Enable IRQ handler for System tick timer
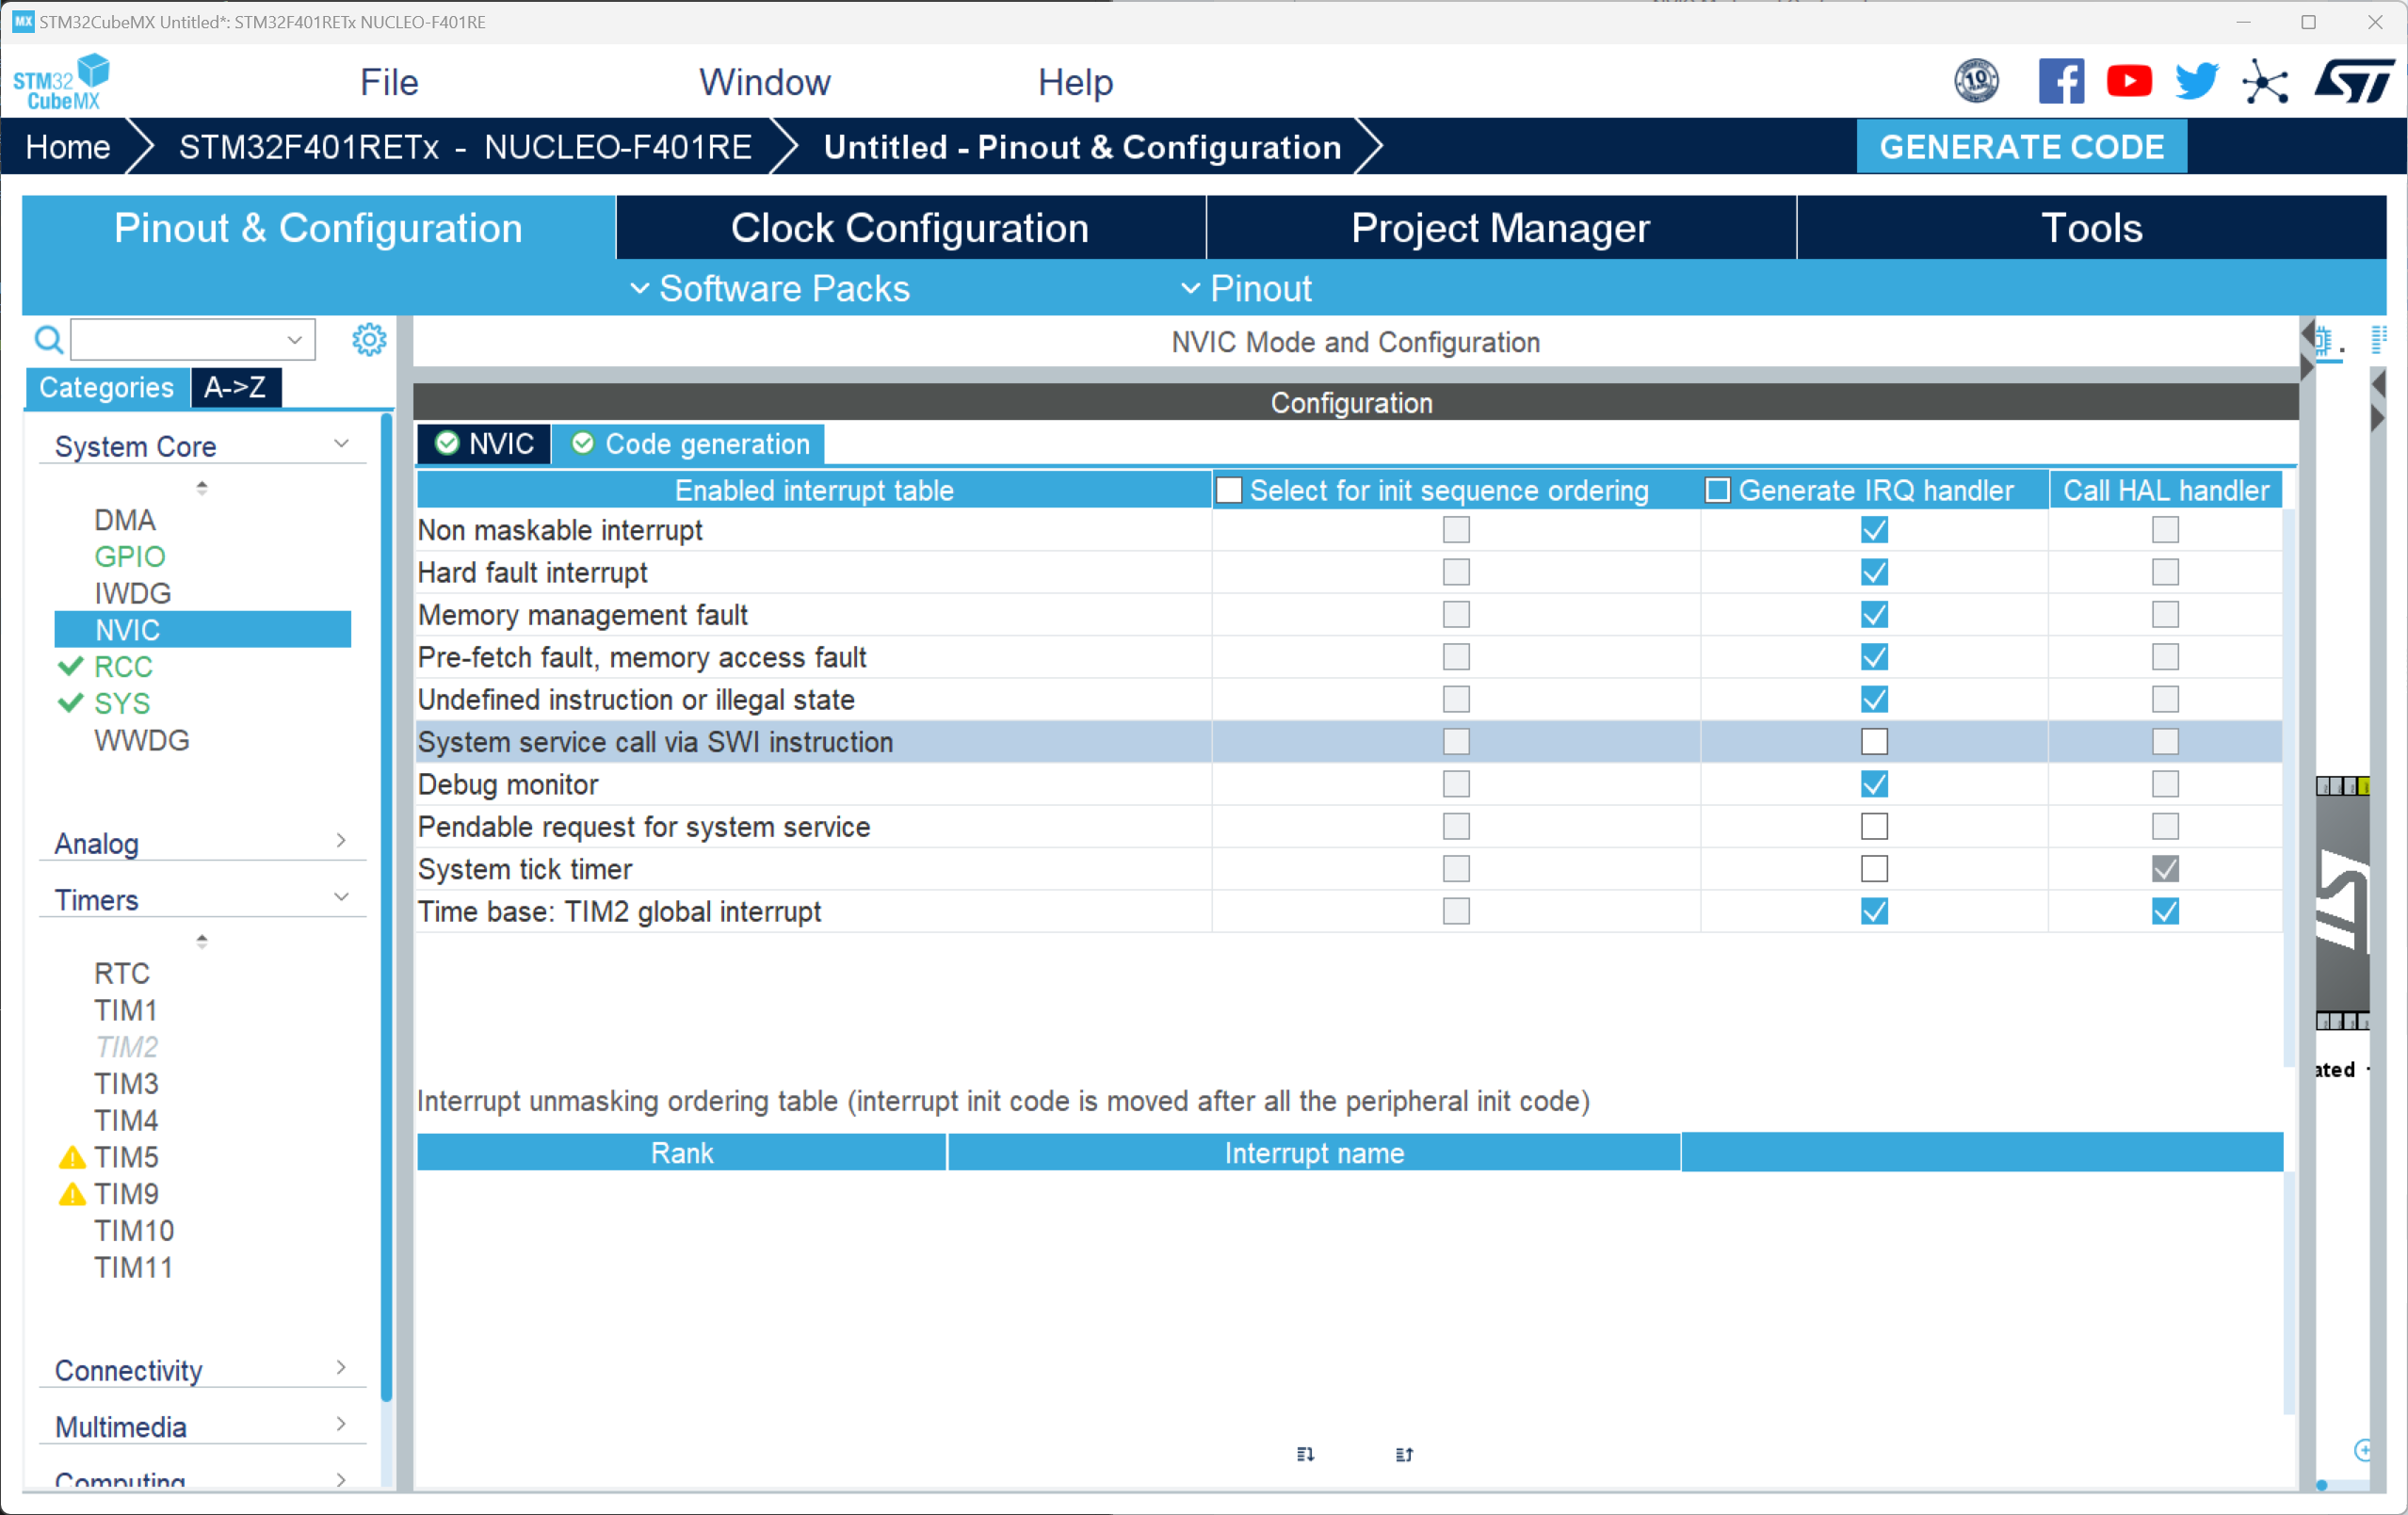This screenshot has height=1515, width=2408. 1874,869
